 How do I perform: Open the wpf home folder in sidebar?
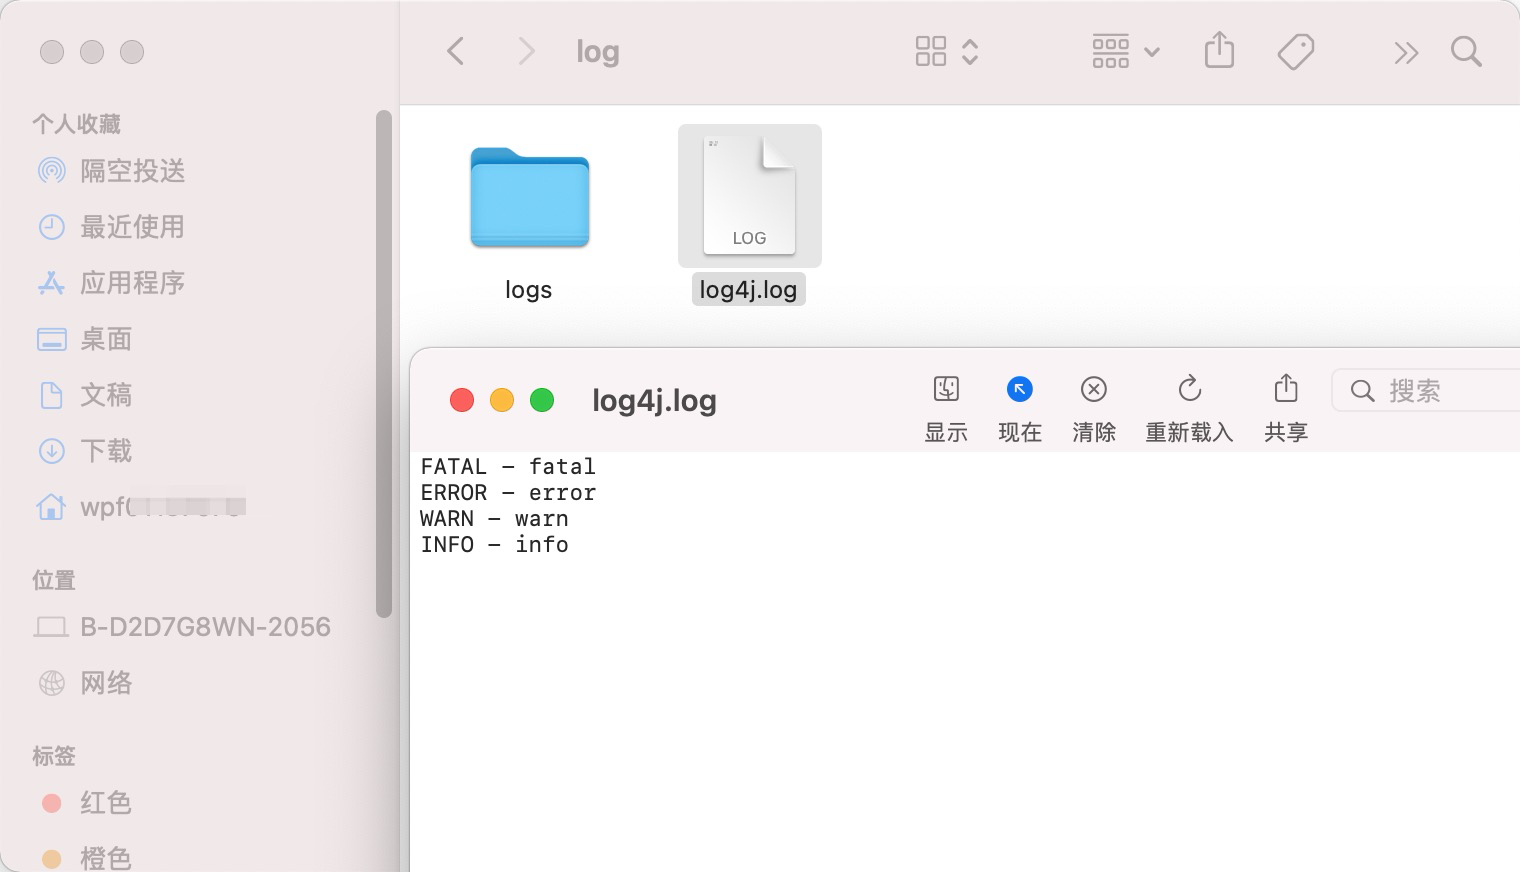tap(140, 507)
